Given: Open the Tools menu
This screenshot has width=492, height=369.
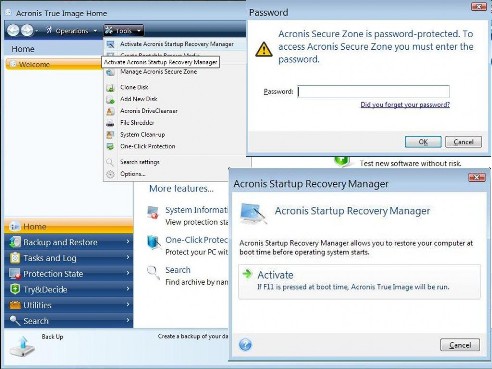Looking at the screenshot, I should click(123, 31).
